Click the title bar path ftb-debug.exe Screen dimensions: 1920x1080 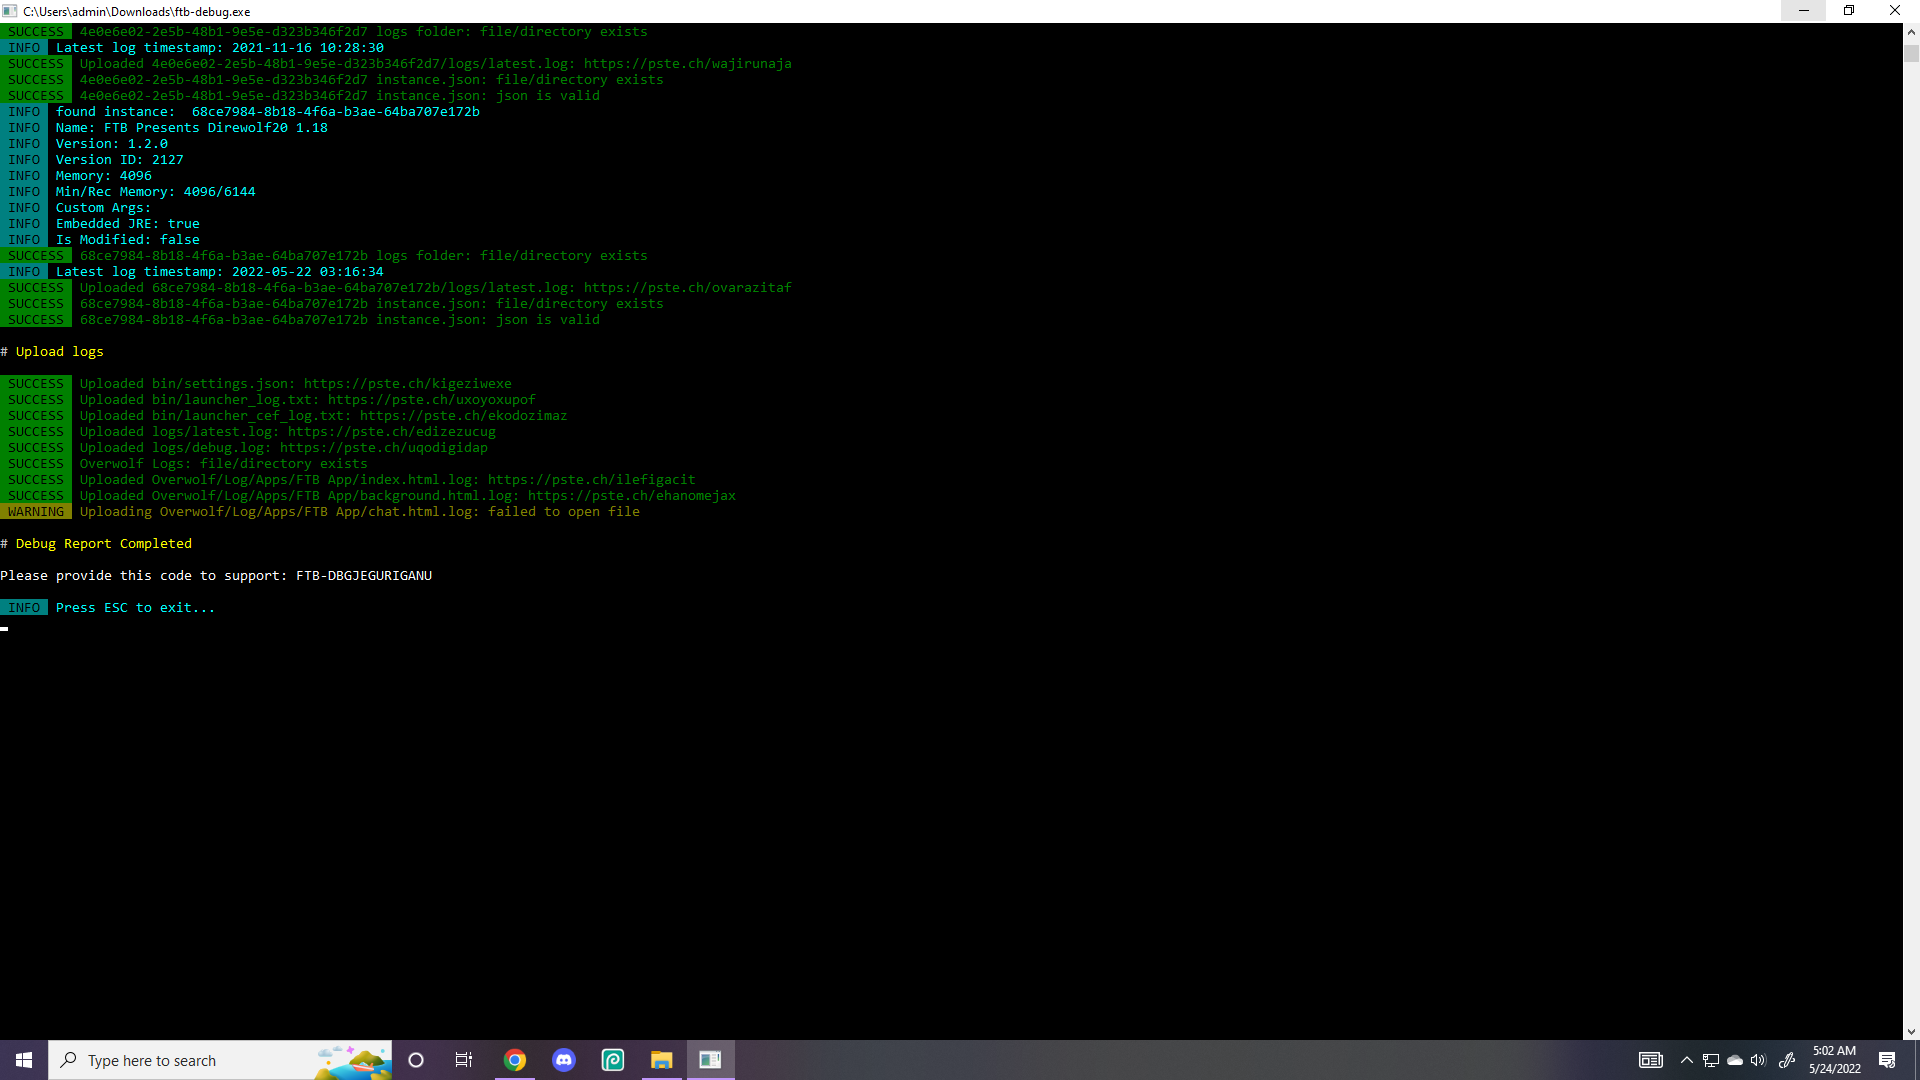(x=137, y=11)
